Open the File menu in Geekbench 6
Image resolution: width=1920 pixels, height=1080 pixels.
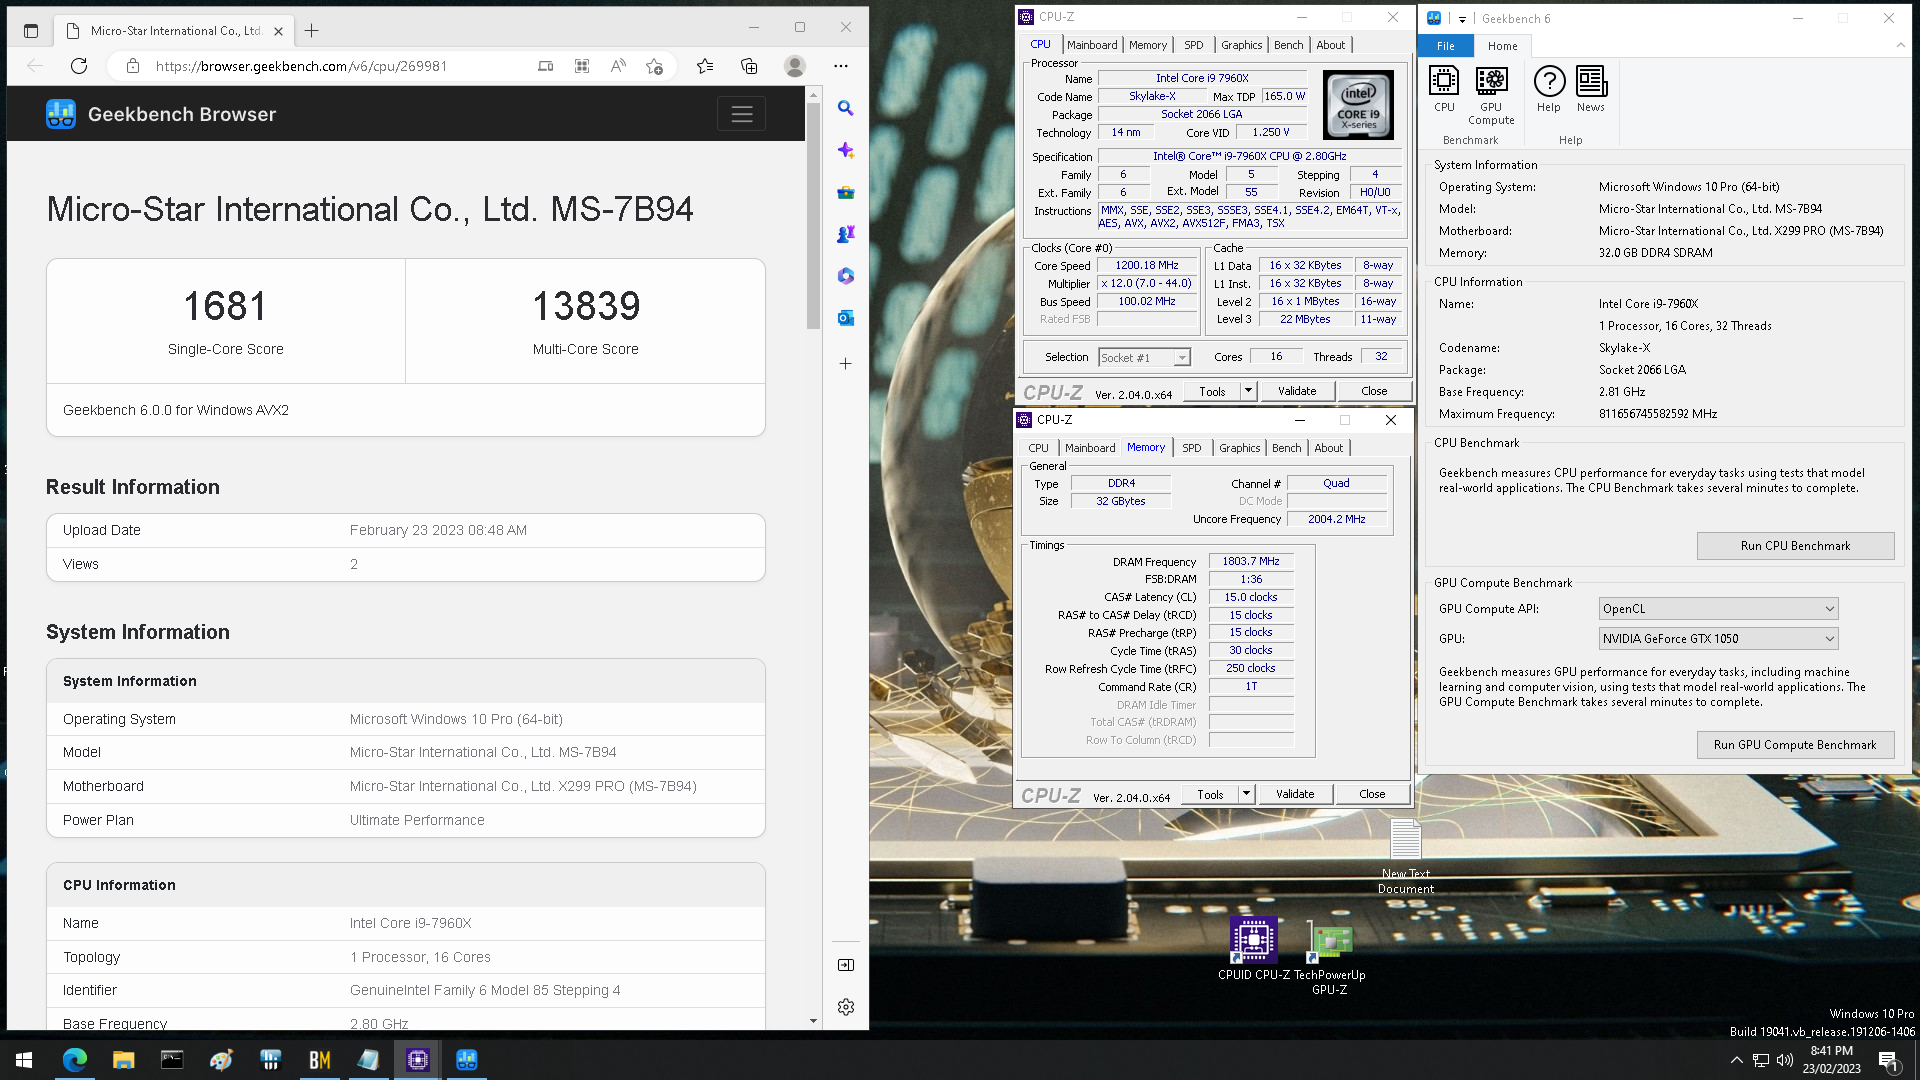(x=1446, y=46)
